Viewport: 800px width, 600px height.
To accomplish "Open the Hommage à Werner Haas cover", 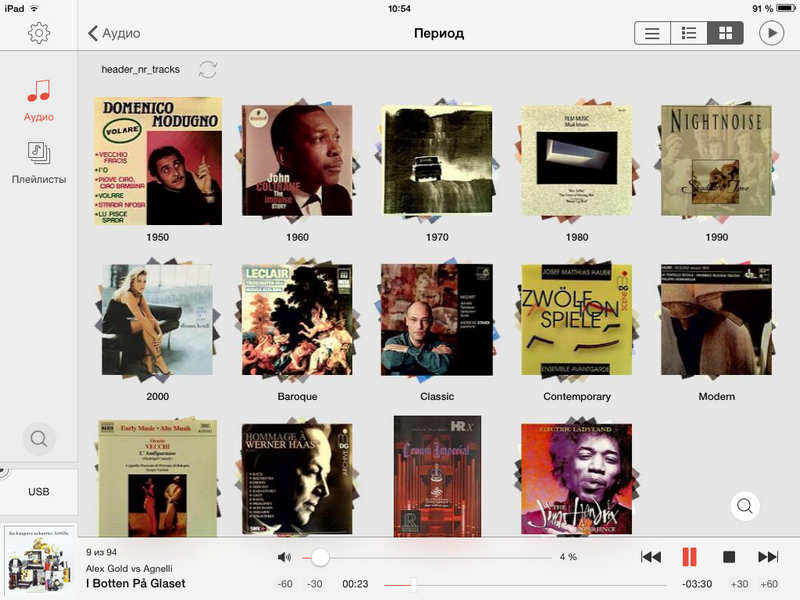I will click(297, 480).
